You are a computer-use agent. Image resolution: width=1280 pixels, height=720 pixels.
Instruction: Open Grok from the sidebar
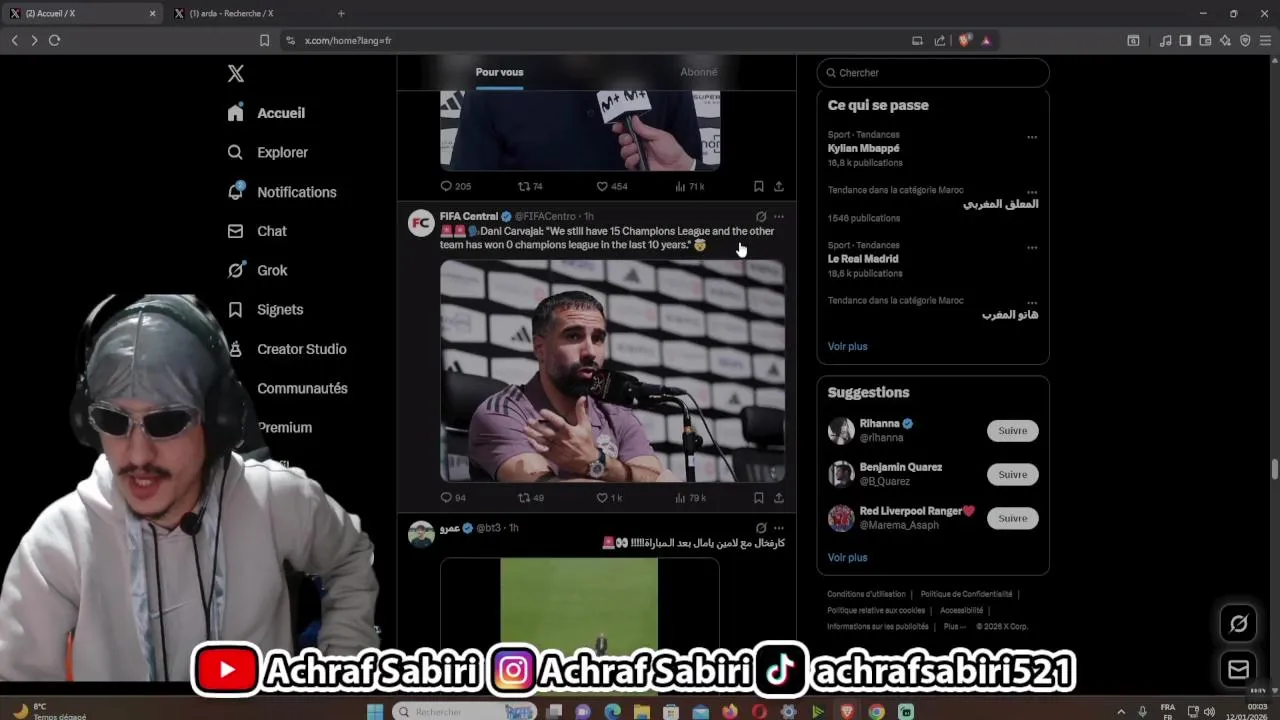[257, 270]
